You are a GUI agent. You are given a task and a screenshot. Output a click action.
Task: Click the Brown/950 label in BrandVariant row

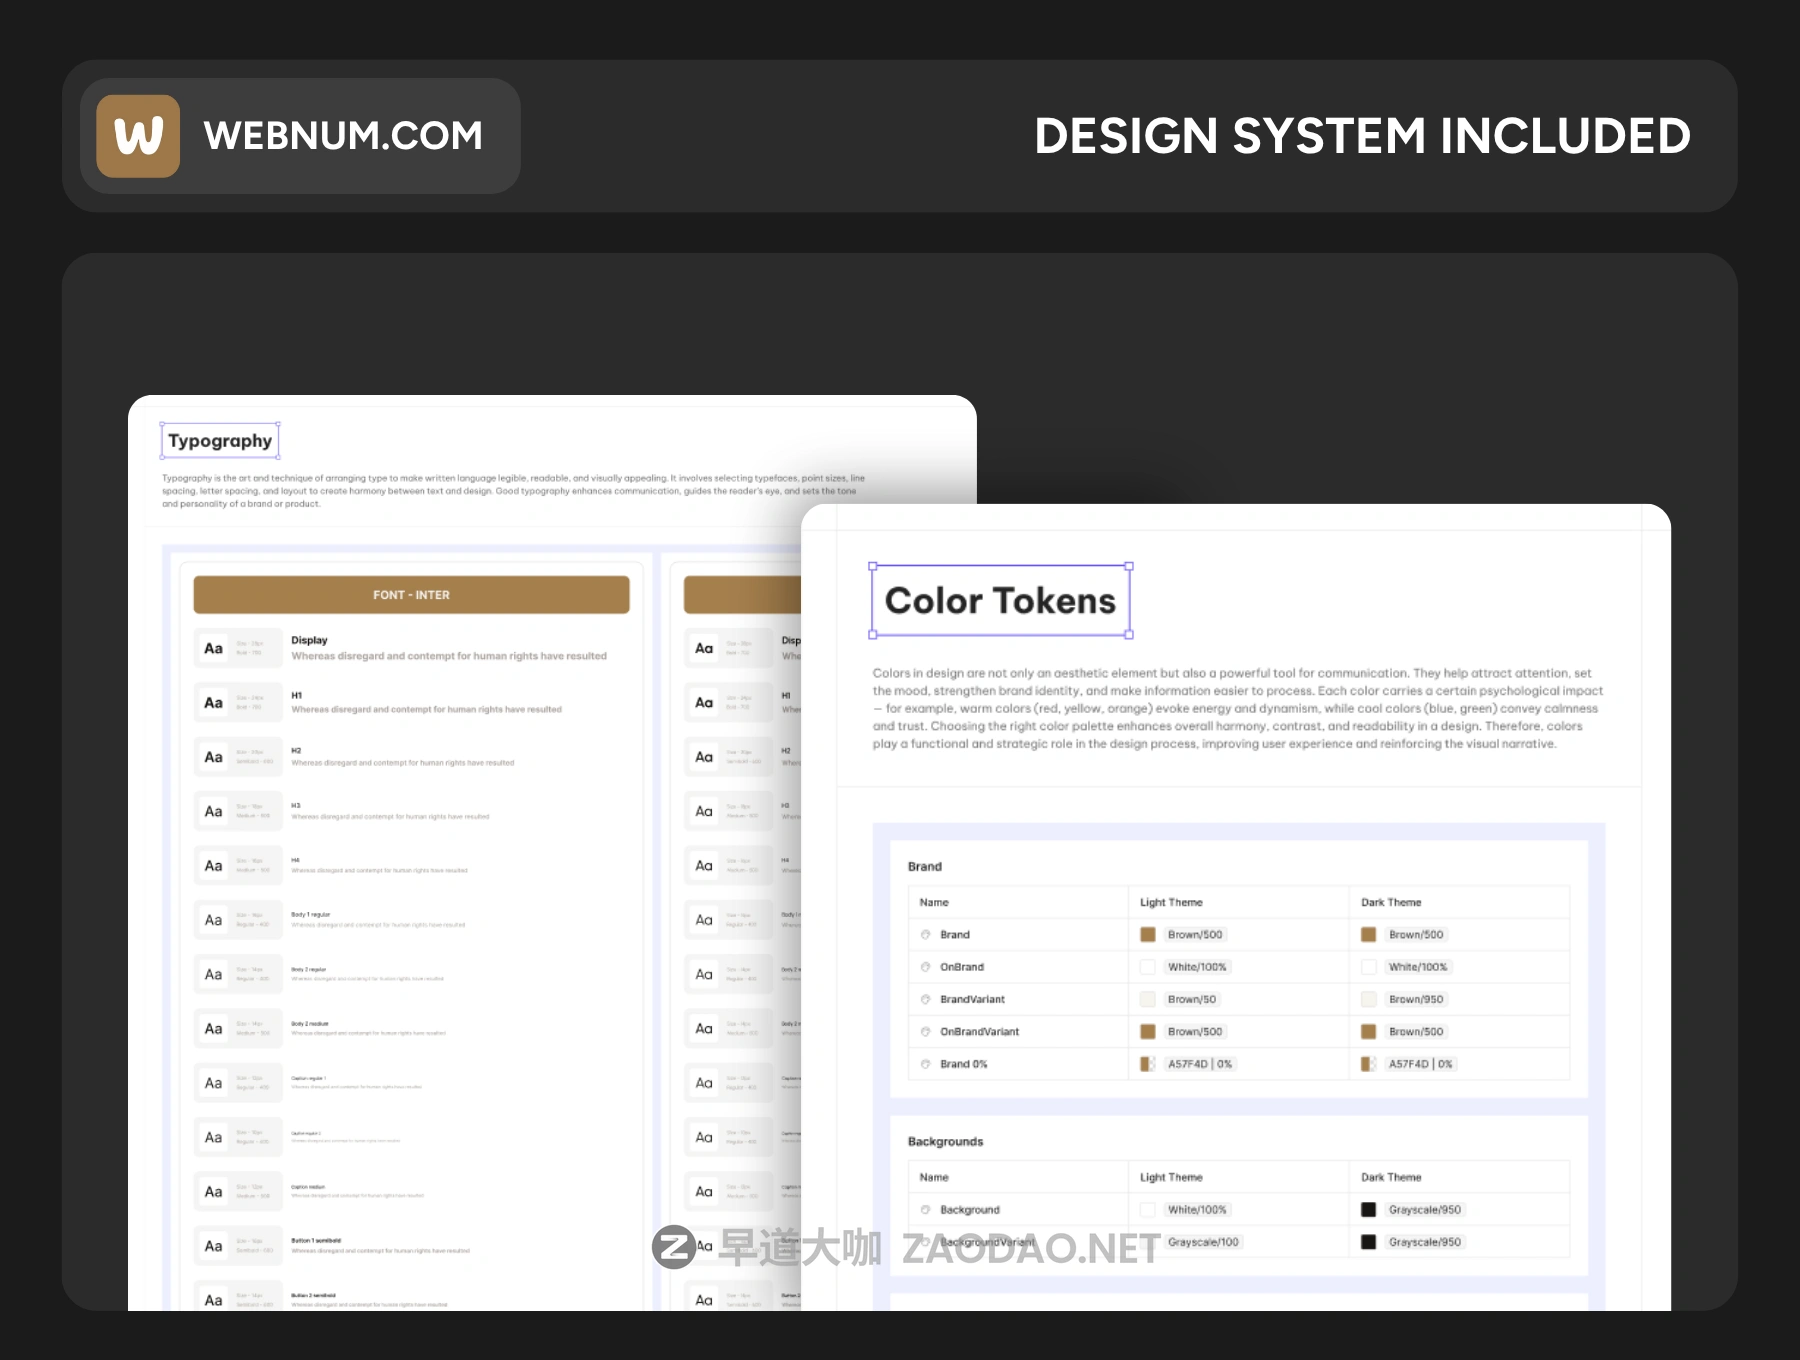tap(1416, 999)
